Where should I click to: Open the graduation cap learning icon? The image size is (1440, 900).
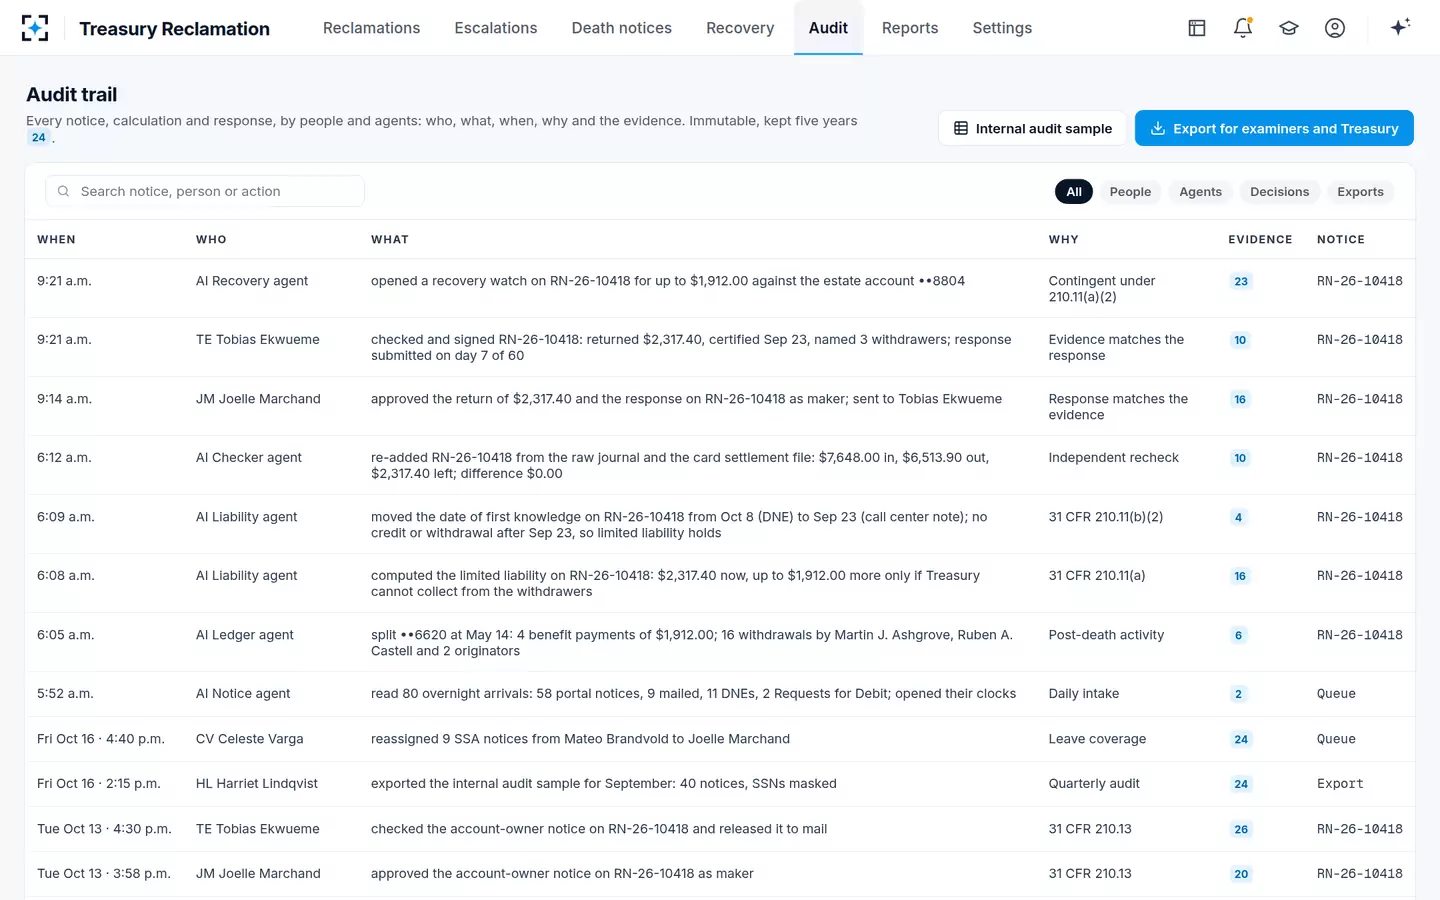pyautogui.click(x=1289, y=28)
